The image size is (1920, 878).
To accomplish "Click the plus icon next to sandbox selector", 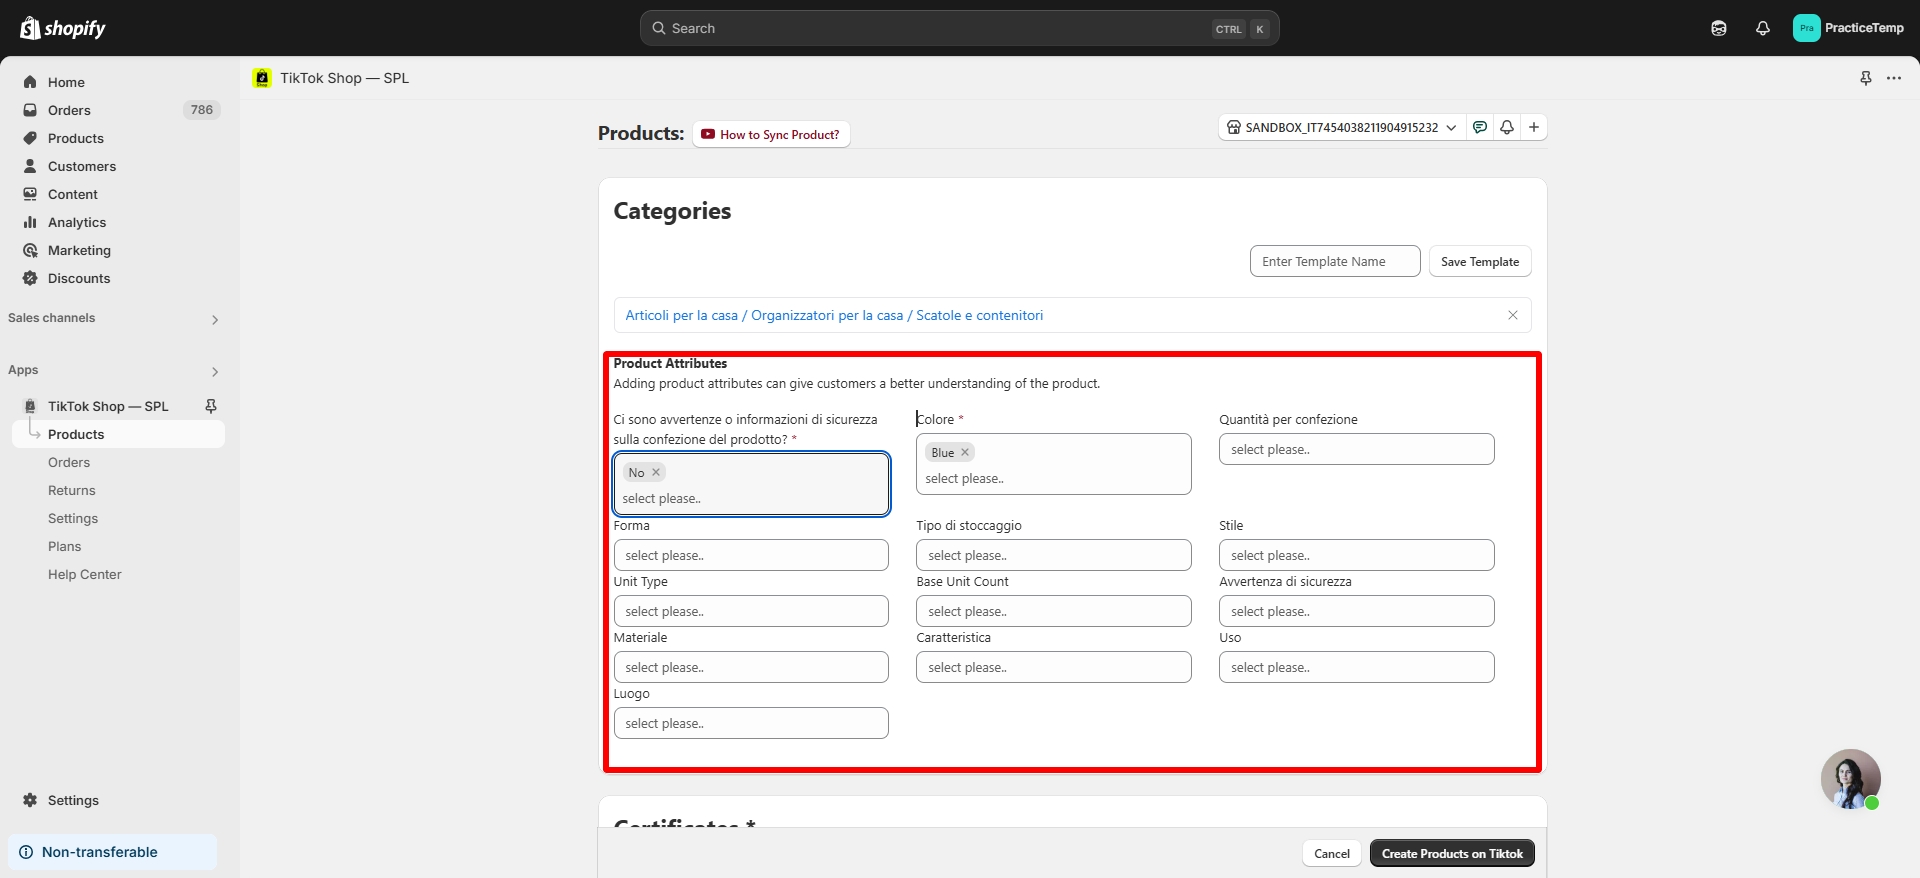I will point(1533,127).
